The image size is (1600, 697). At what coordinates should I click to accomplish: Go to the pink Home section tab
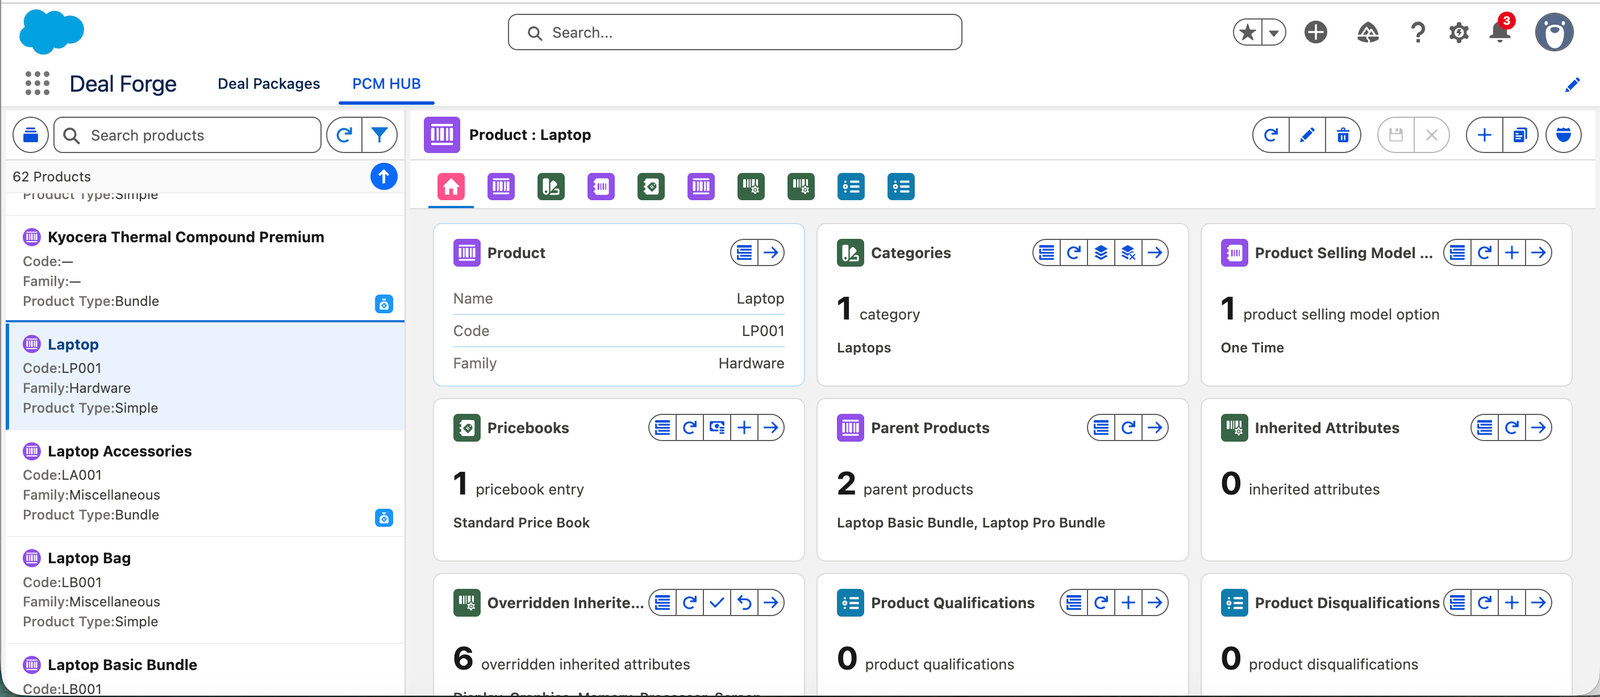[451, 187]
